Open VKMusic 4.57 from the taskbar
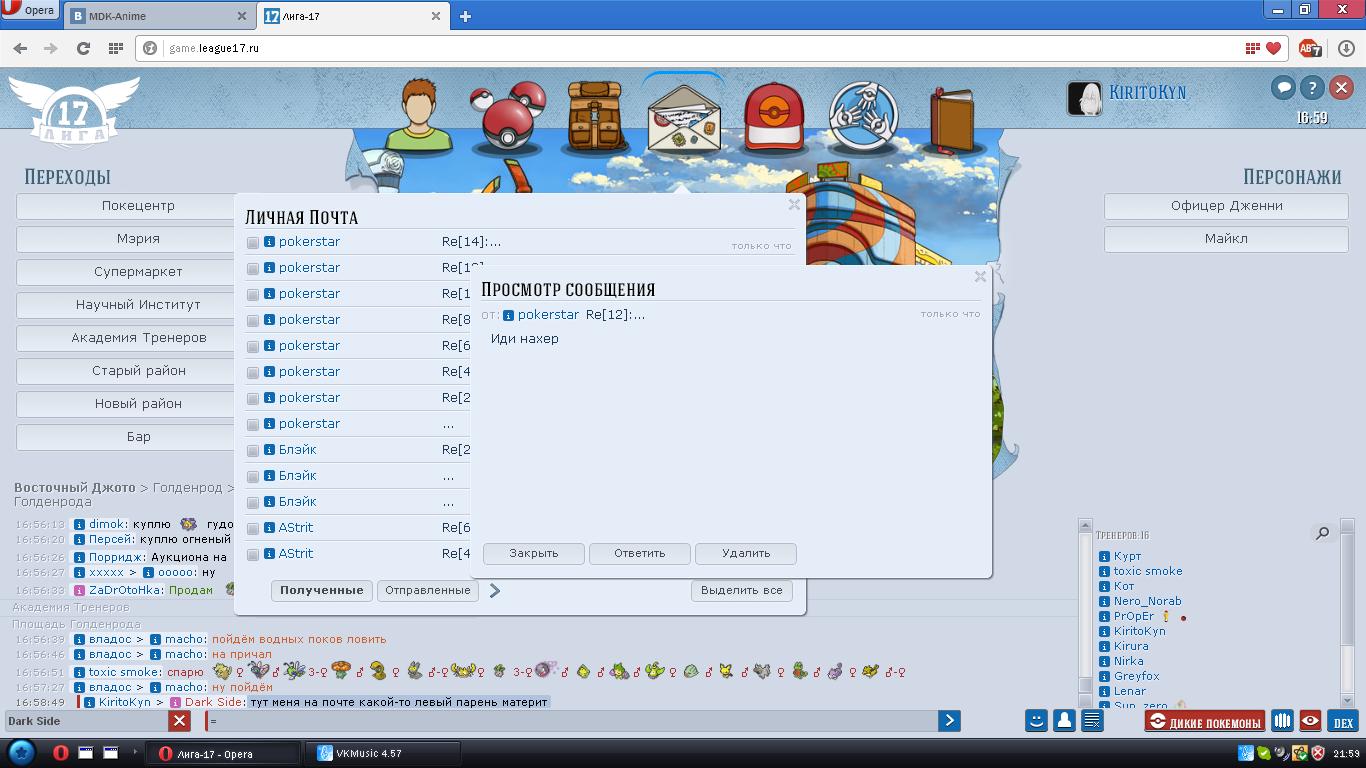The height and width of the screenshot is (768, 1366). point(383,754)
